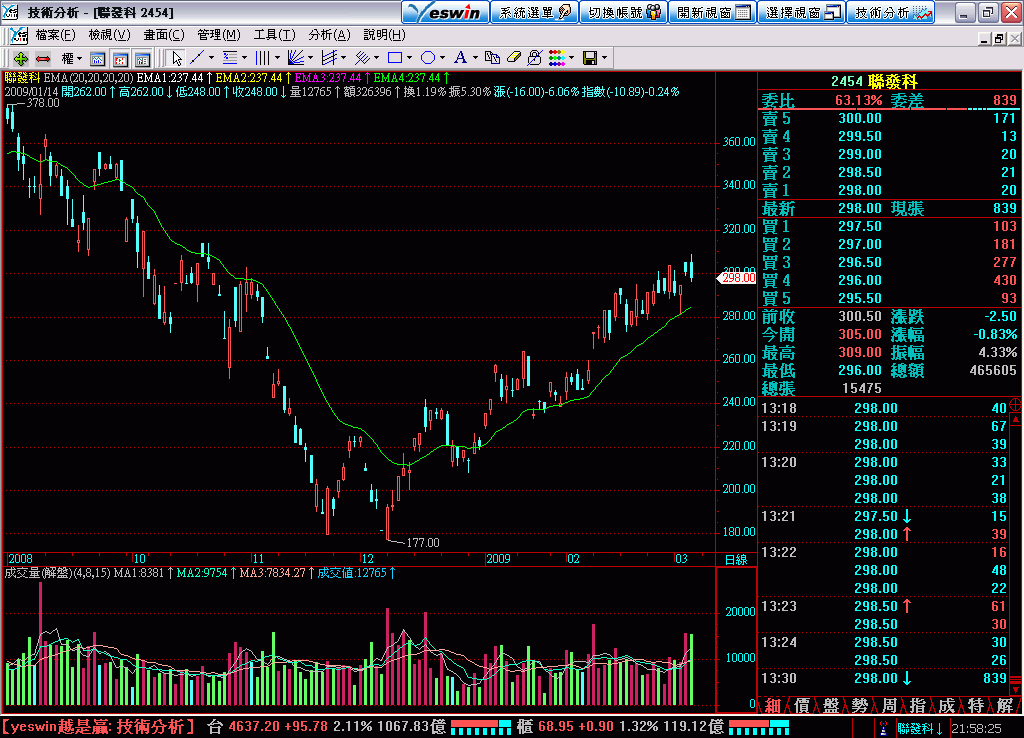This screenshot has width=1024, height=738.
Task: Click the Yeswin logo button
Action: point(445,12)
